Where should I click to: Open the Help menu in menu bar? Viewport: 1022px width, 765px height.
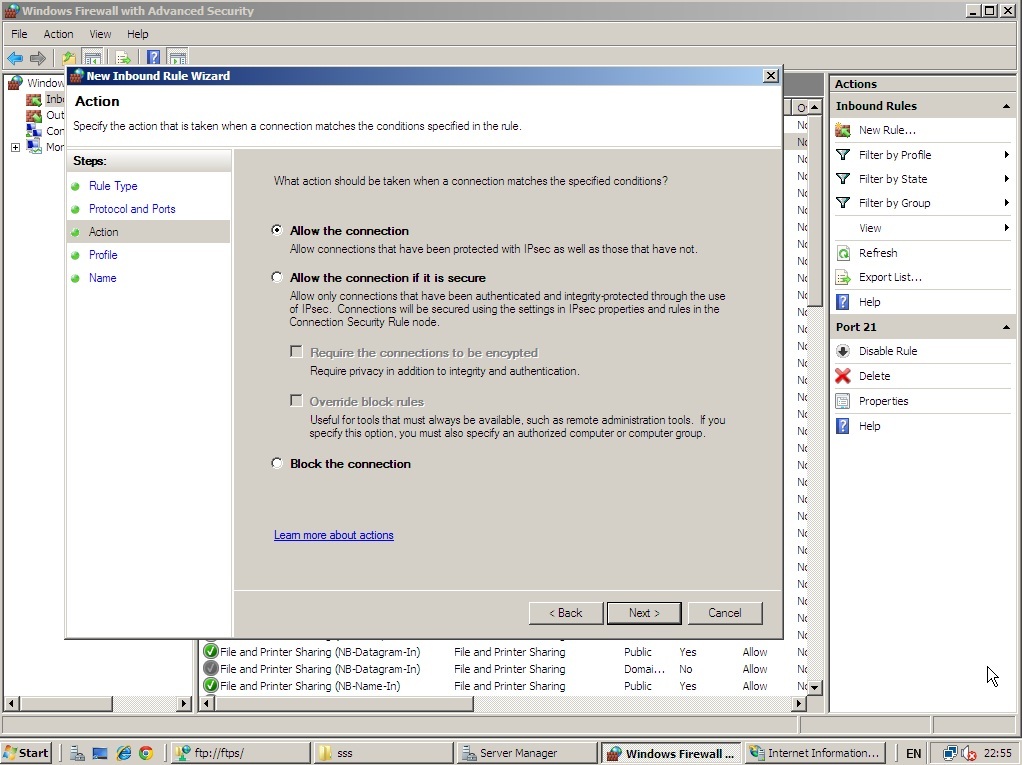(138, 34)
